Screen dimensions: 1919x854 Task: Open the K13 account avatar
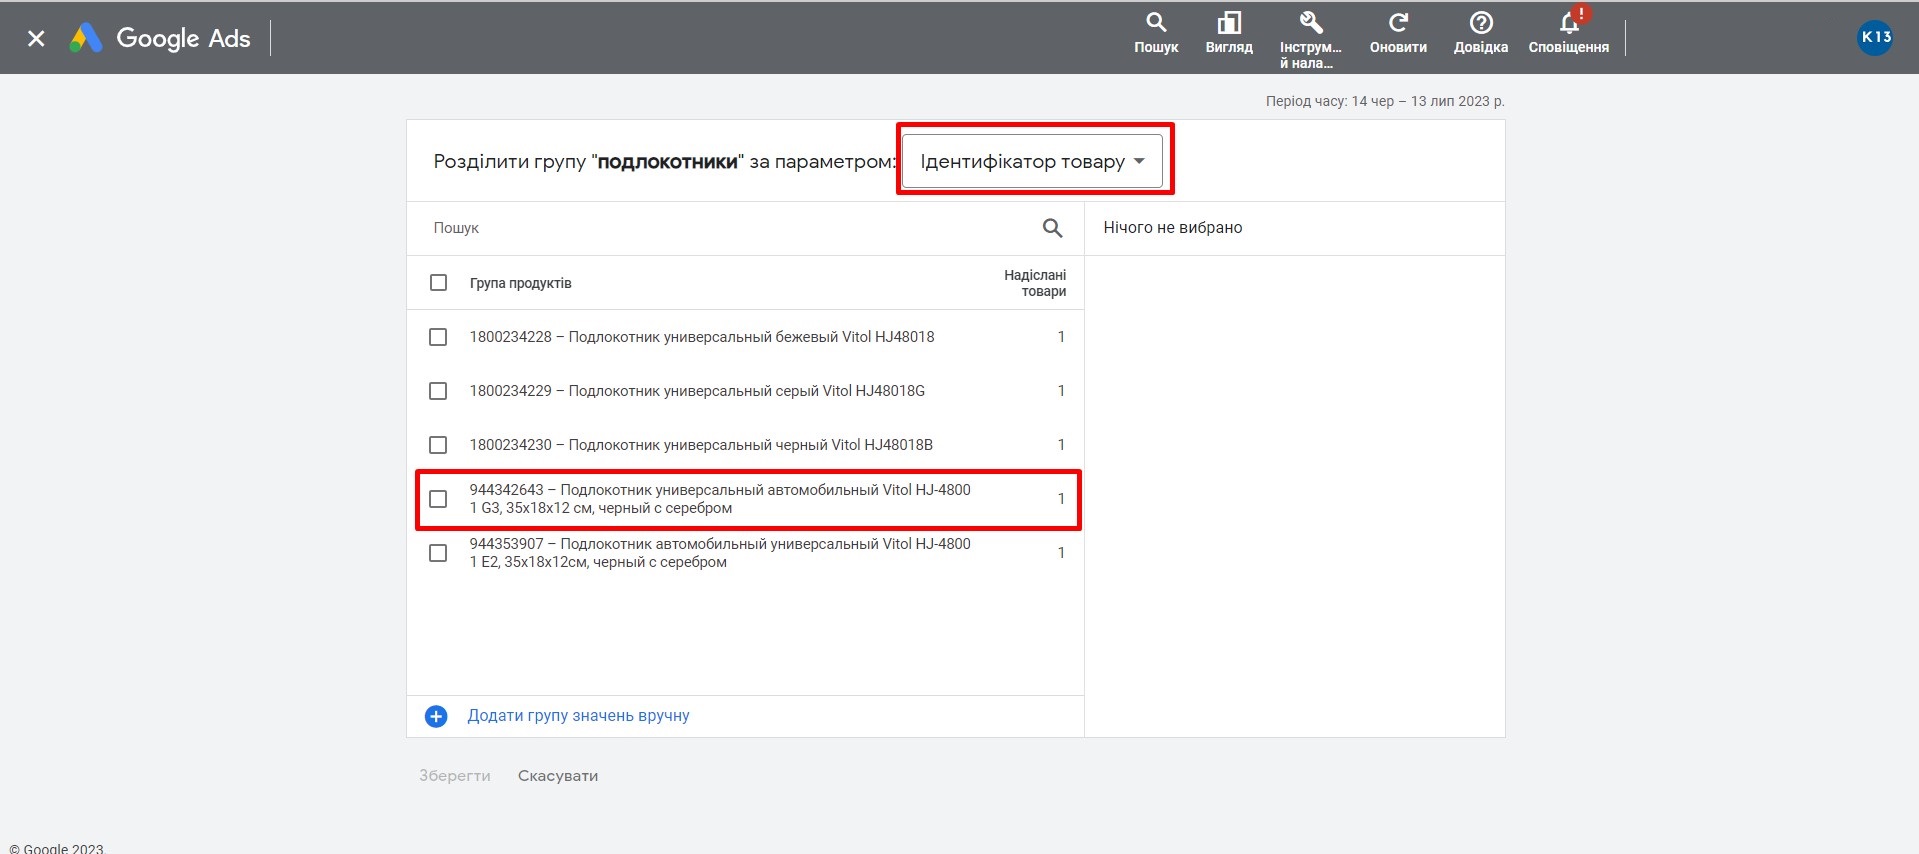click(x=1875, y=38)
